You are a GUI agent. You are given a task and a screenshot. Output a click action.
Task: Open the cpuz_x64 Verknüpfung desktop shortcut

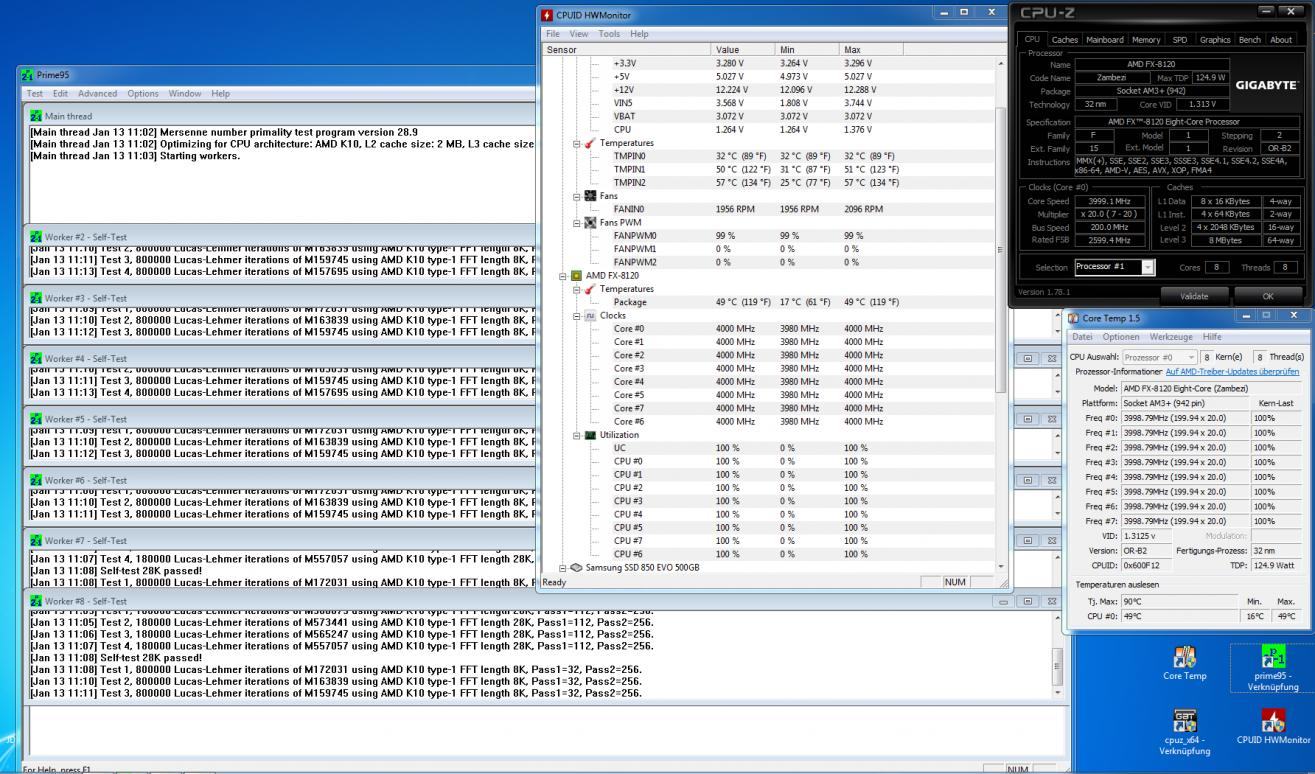tap(1185, 732)
